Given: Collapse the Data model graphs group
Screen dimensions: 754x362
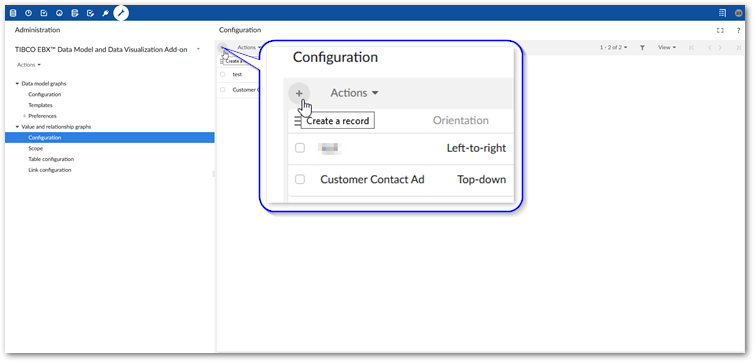Looking at the screenshot, I should pos(17,84).
